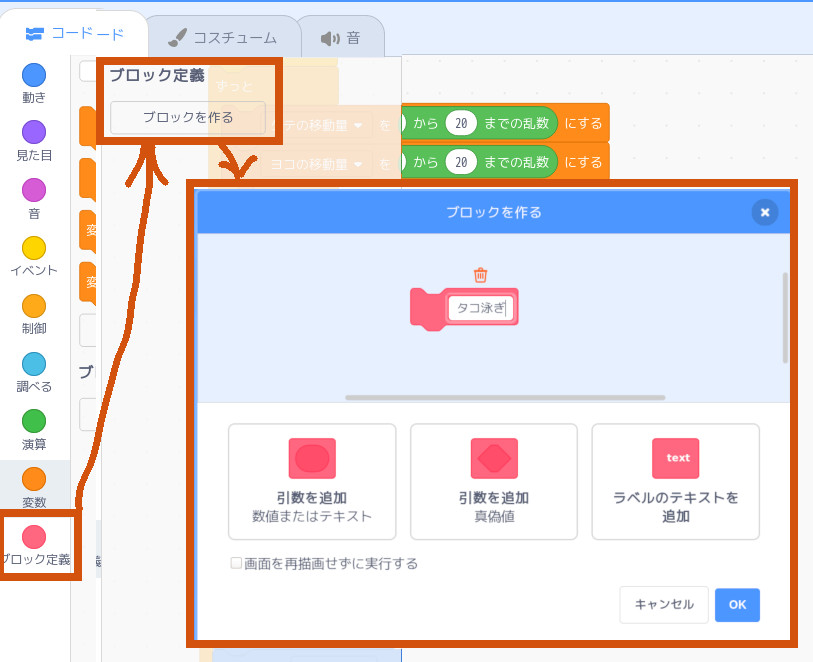Select the ブロック定義 category circle
Image resolution: width=813 pixels, height=662 pixels.
coord(34,537)
